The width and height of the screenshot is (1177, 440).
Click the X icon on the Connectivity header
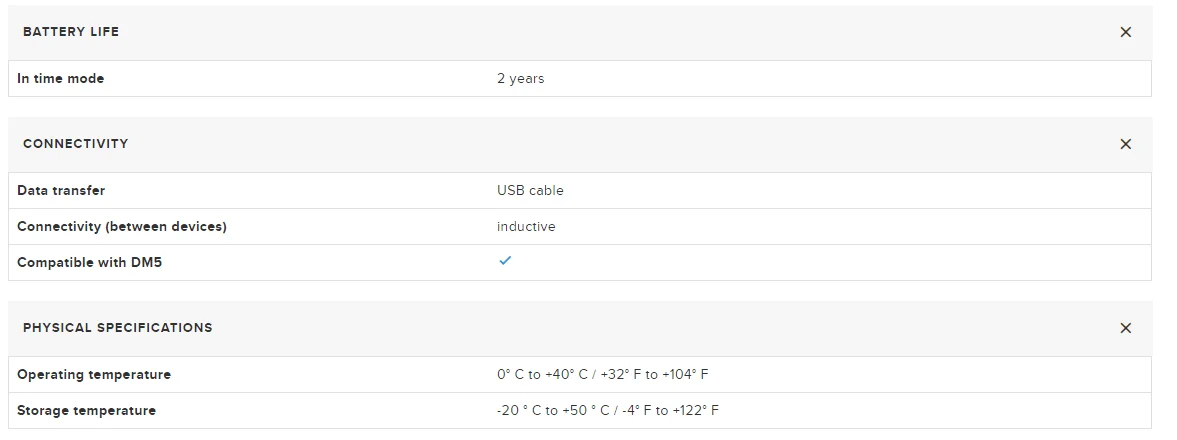[x=1125, y=144]
